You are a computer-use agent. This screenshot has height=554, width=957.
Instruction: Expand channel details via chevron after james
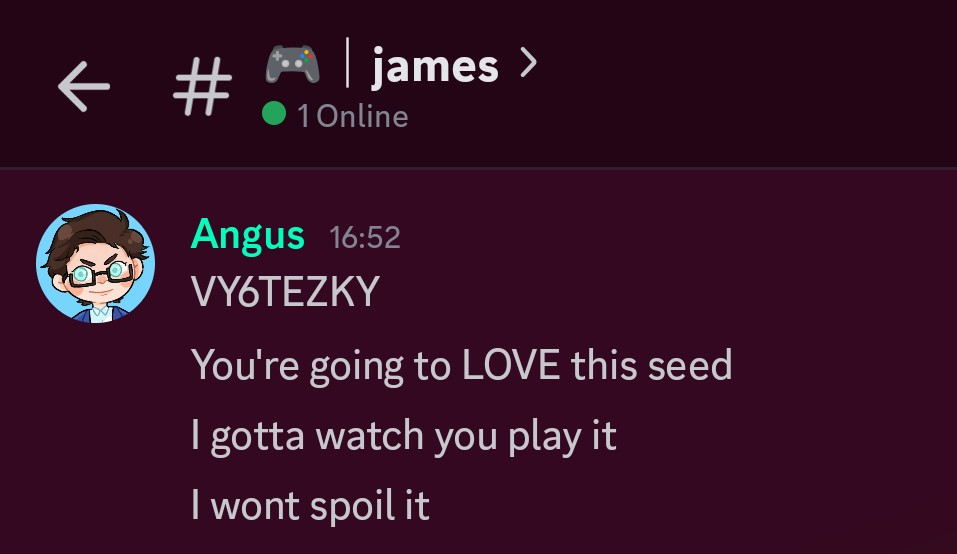(x=529, y=63)
